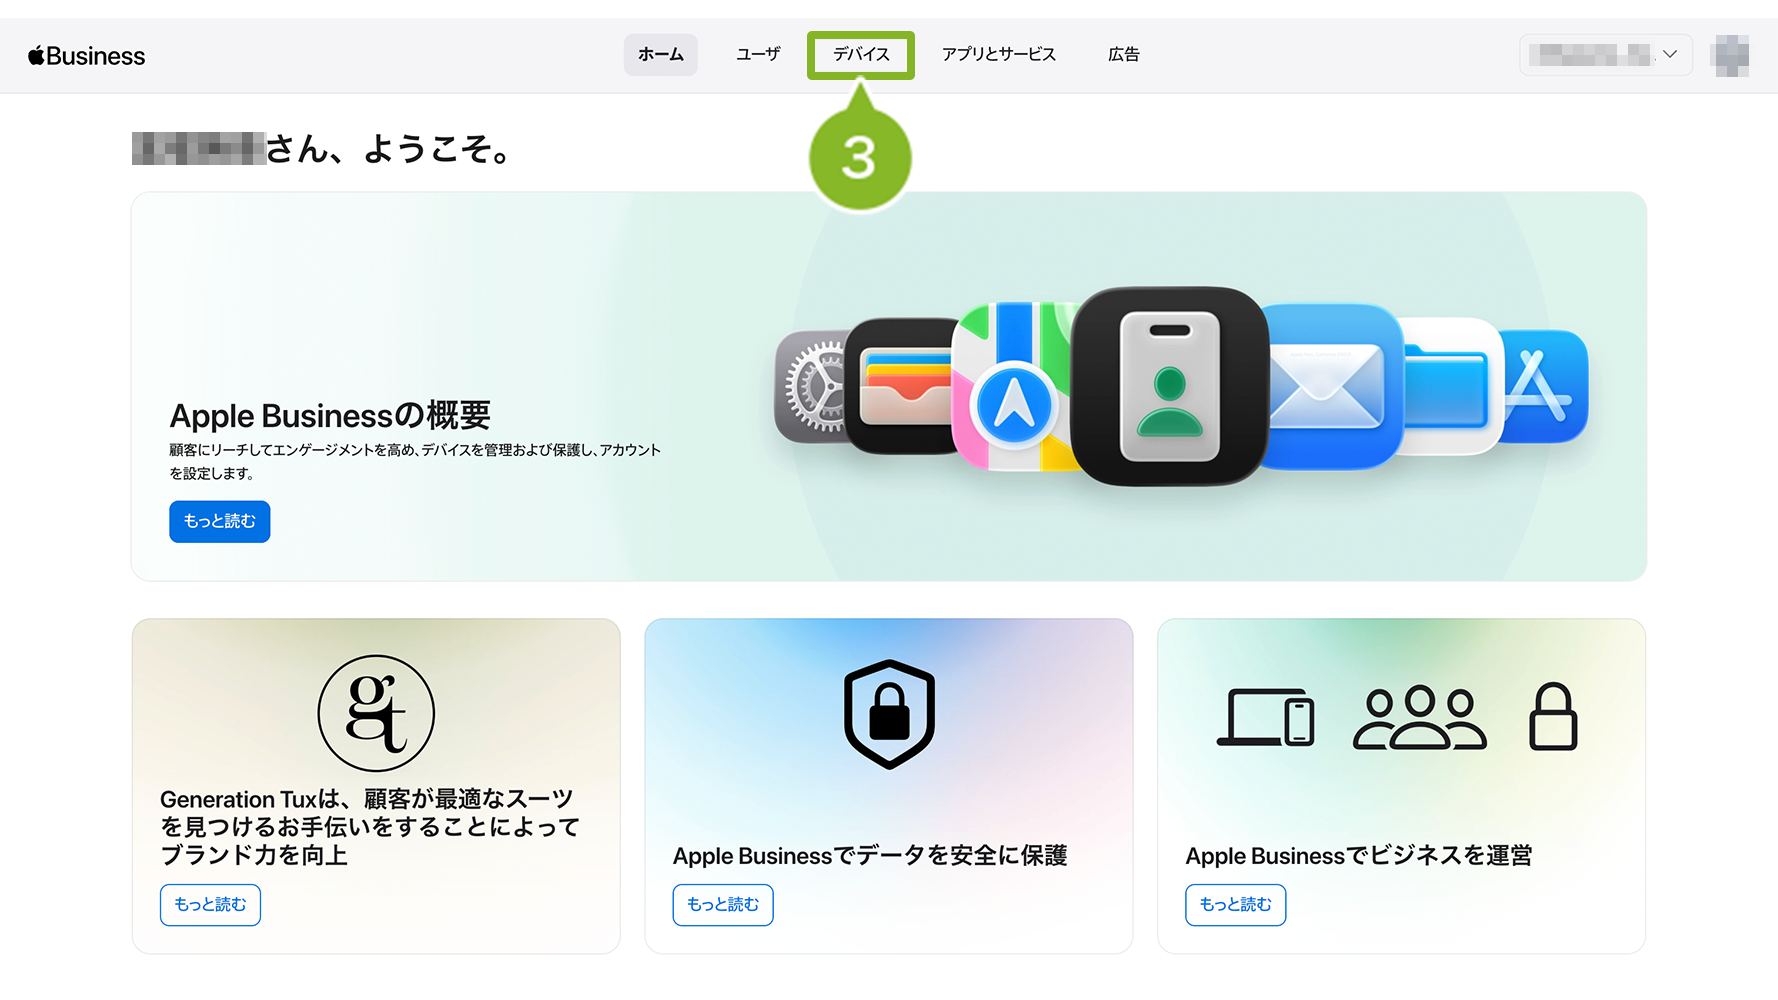Image resolution: width=1778 pixels, height=1000 pixels.
Task: Click the Maps navigation app icon
Action: point(1012,386)
